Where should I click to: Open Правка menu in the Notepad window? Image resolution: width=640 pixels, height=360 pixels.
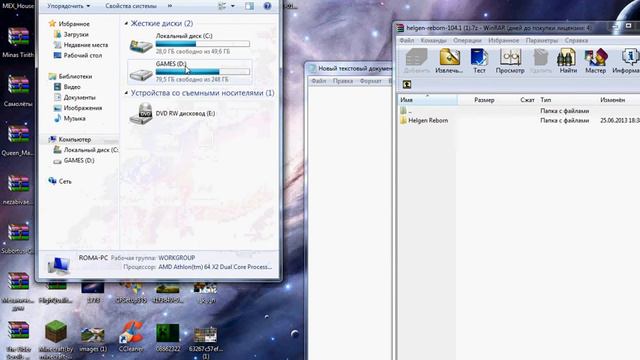tap(342, 81)
